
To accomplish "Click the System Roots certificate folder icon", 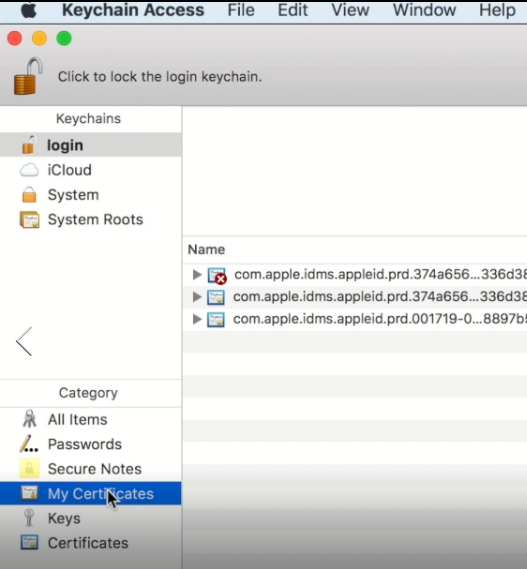I will [x=29, y=220].
